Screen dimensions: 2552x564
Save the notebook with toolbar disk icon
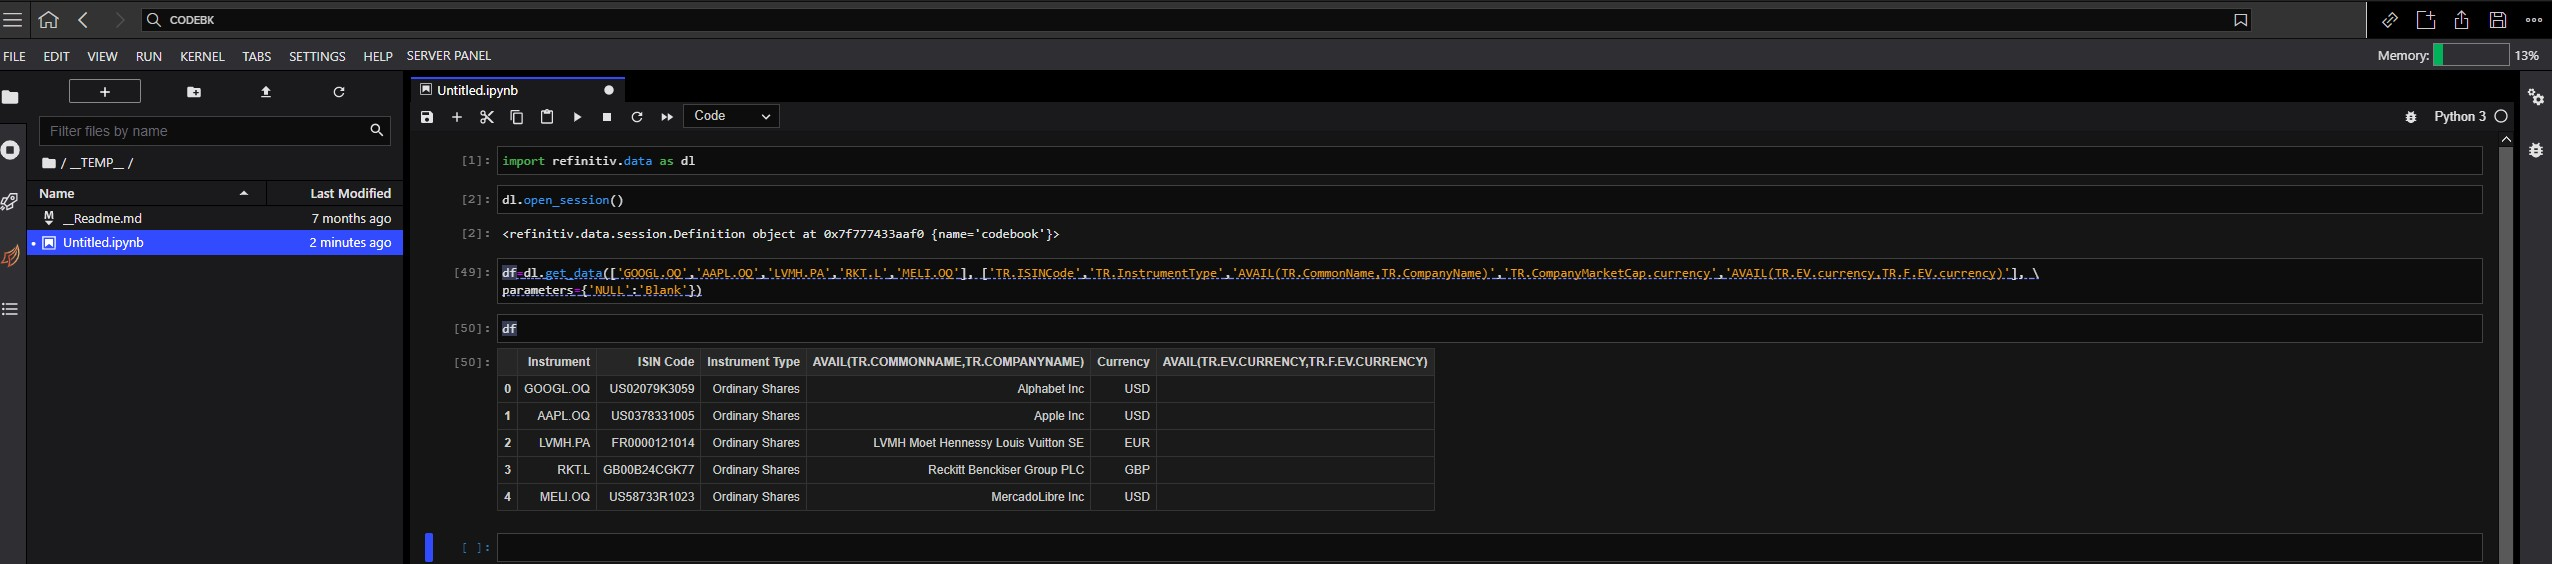(427, 117)
